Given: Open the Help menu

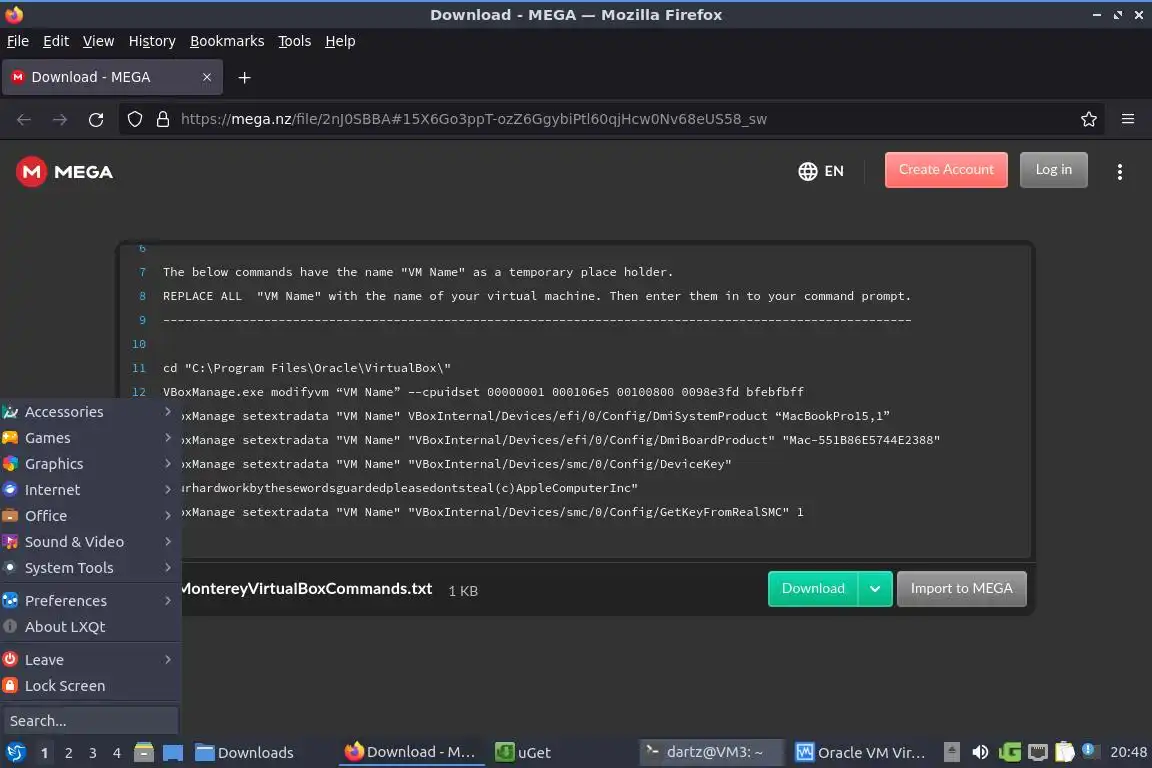Looking at the screenshot, I should coord(340,41).
